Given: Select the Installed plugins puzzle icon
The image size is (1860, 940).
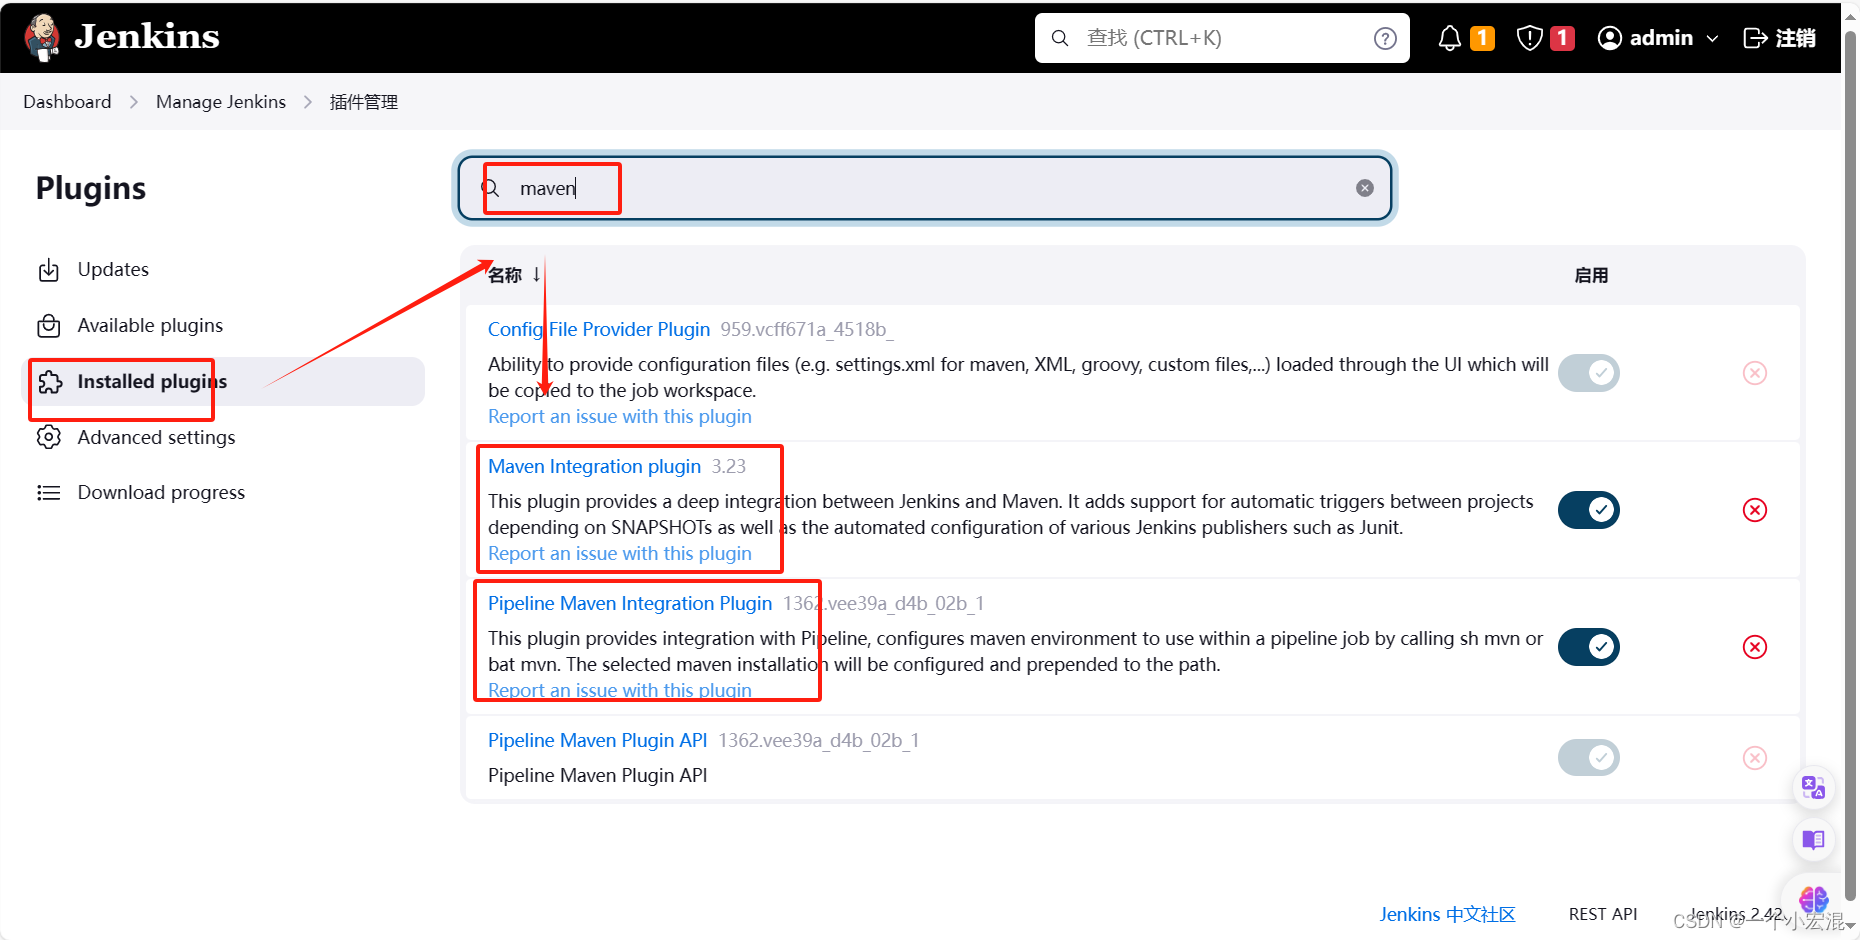Looking at the screenshot, I should (49, 381).
